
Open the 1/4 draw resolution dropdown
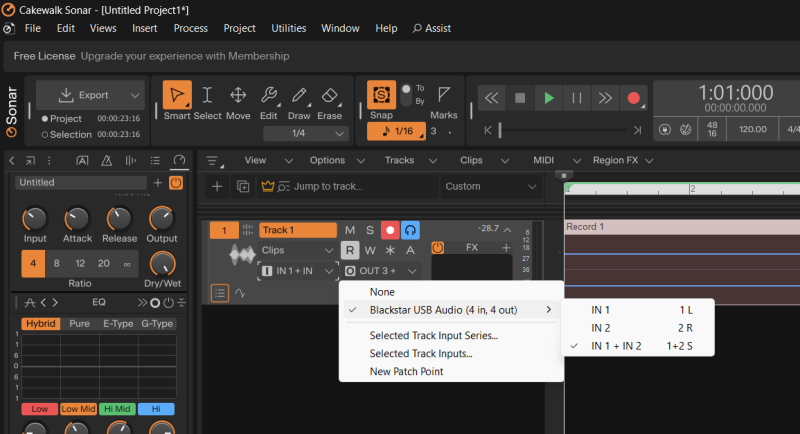point(305,133)
